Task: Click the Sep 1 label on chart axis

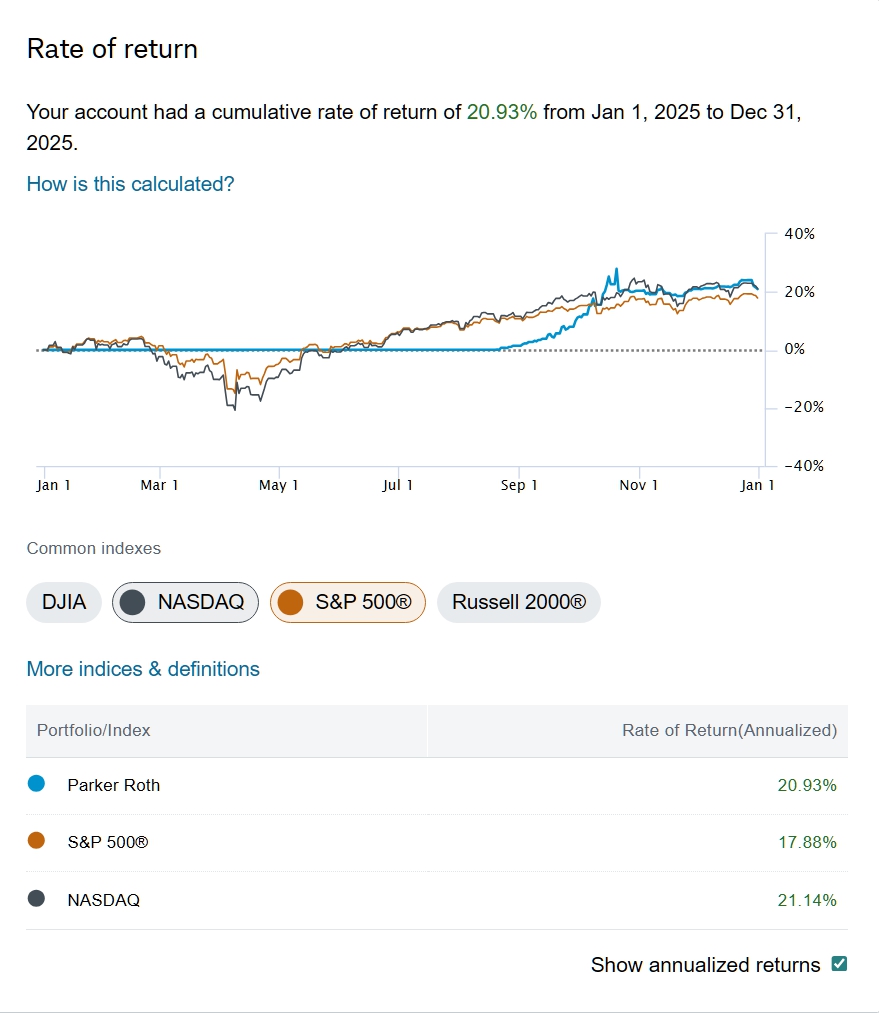Action: click(519, 485)
